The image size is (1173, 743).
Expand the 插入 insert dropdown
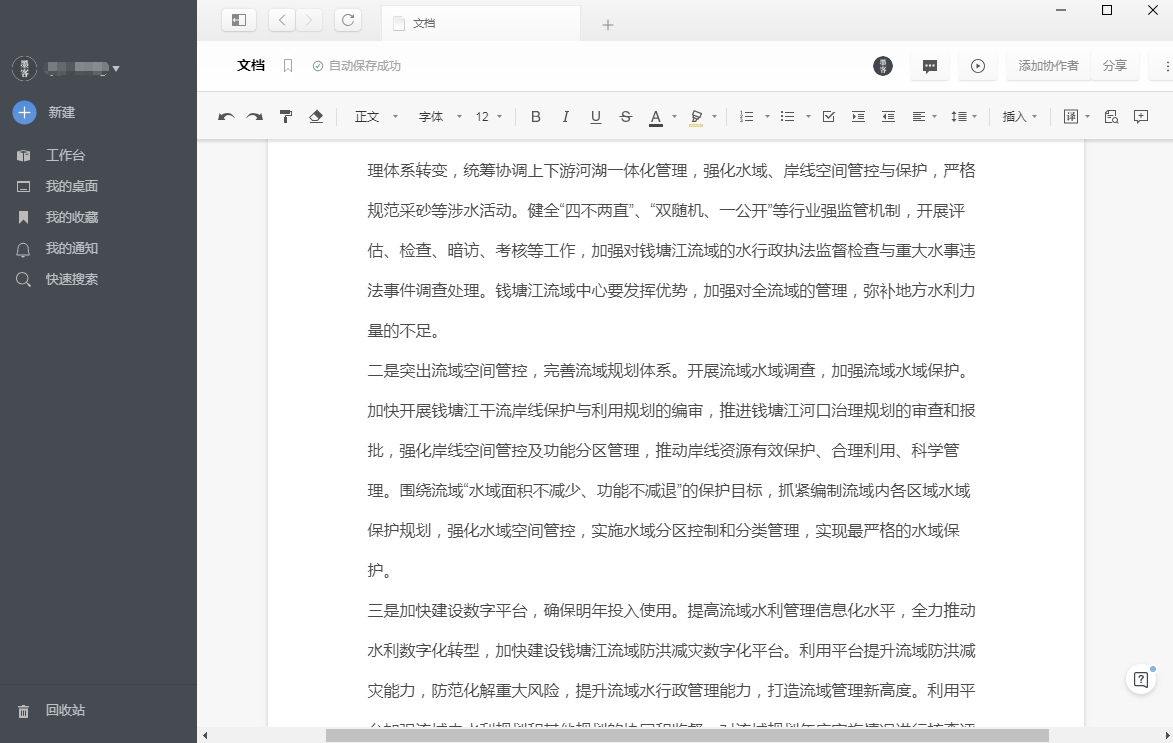pyautogui.click(x=1020, y=117)
